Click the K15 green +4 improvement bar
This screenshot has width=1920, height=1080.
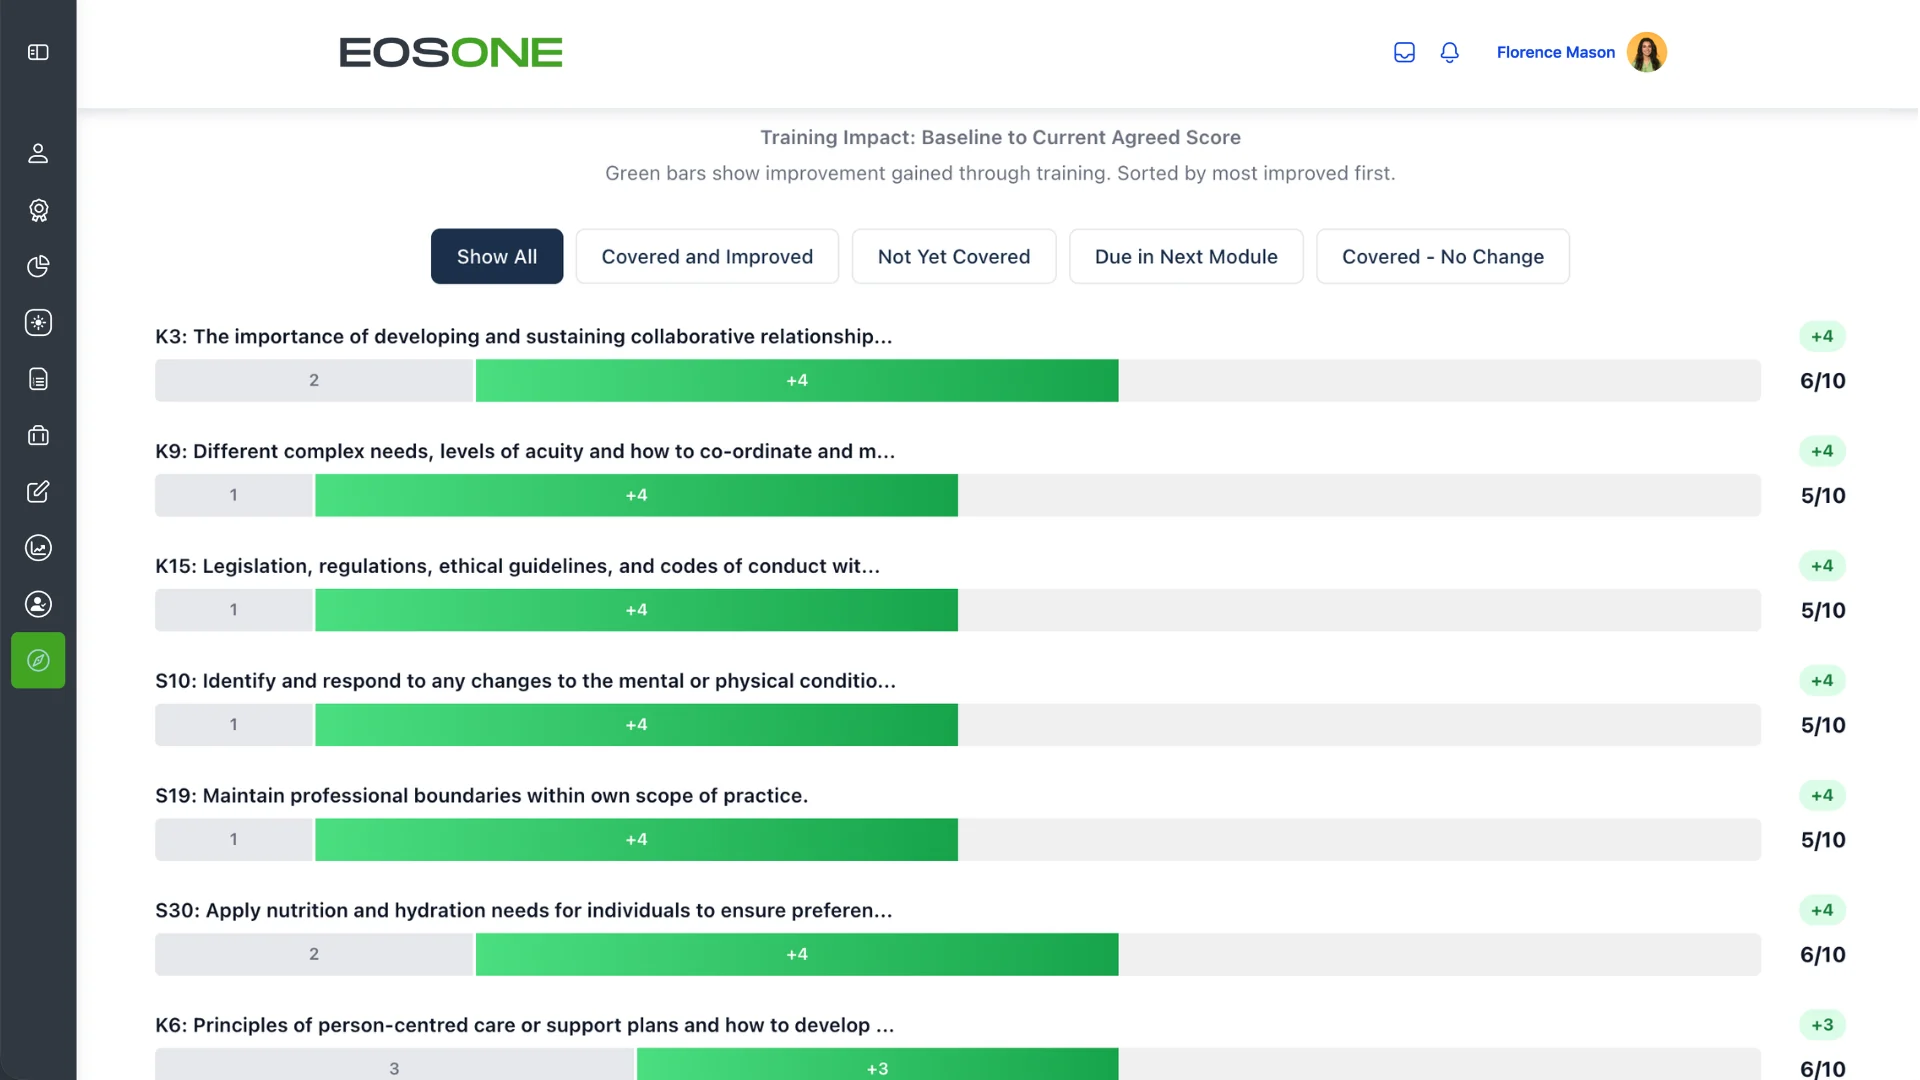point(636,610)
